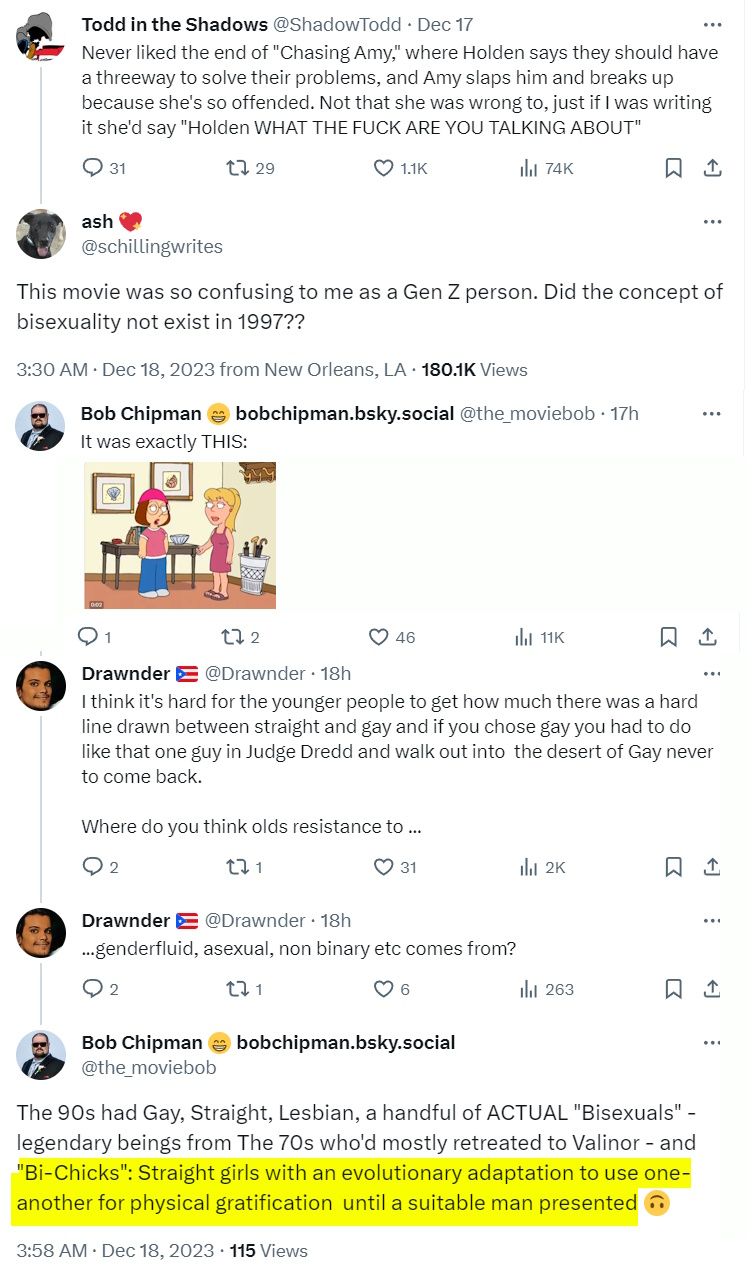747x1276 pixels.
Task: Like Bob Chipman's 'exactly THIS' reply
Action: (380, 637)
